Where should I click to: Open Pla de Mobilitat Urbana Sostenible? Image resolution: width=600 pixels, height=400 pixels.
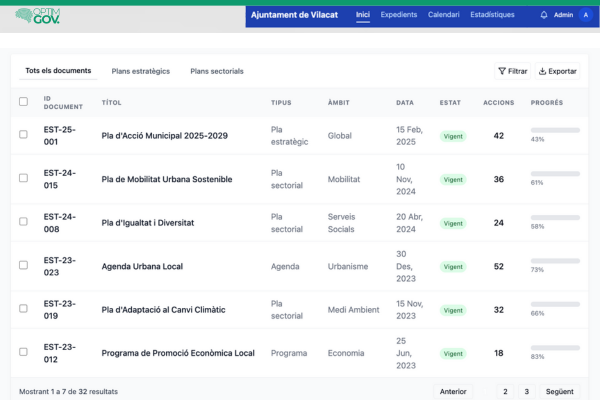(x=166, y=180)
